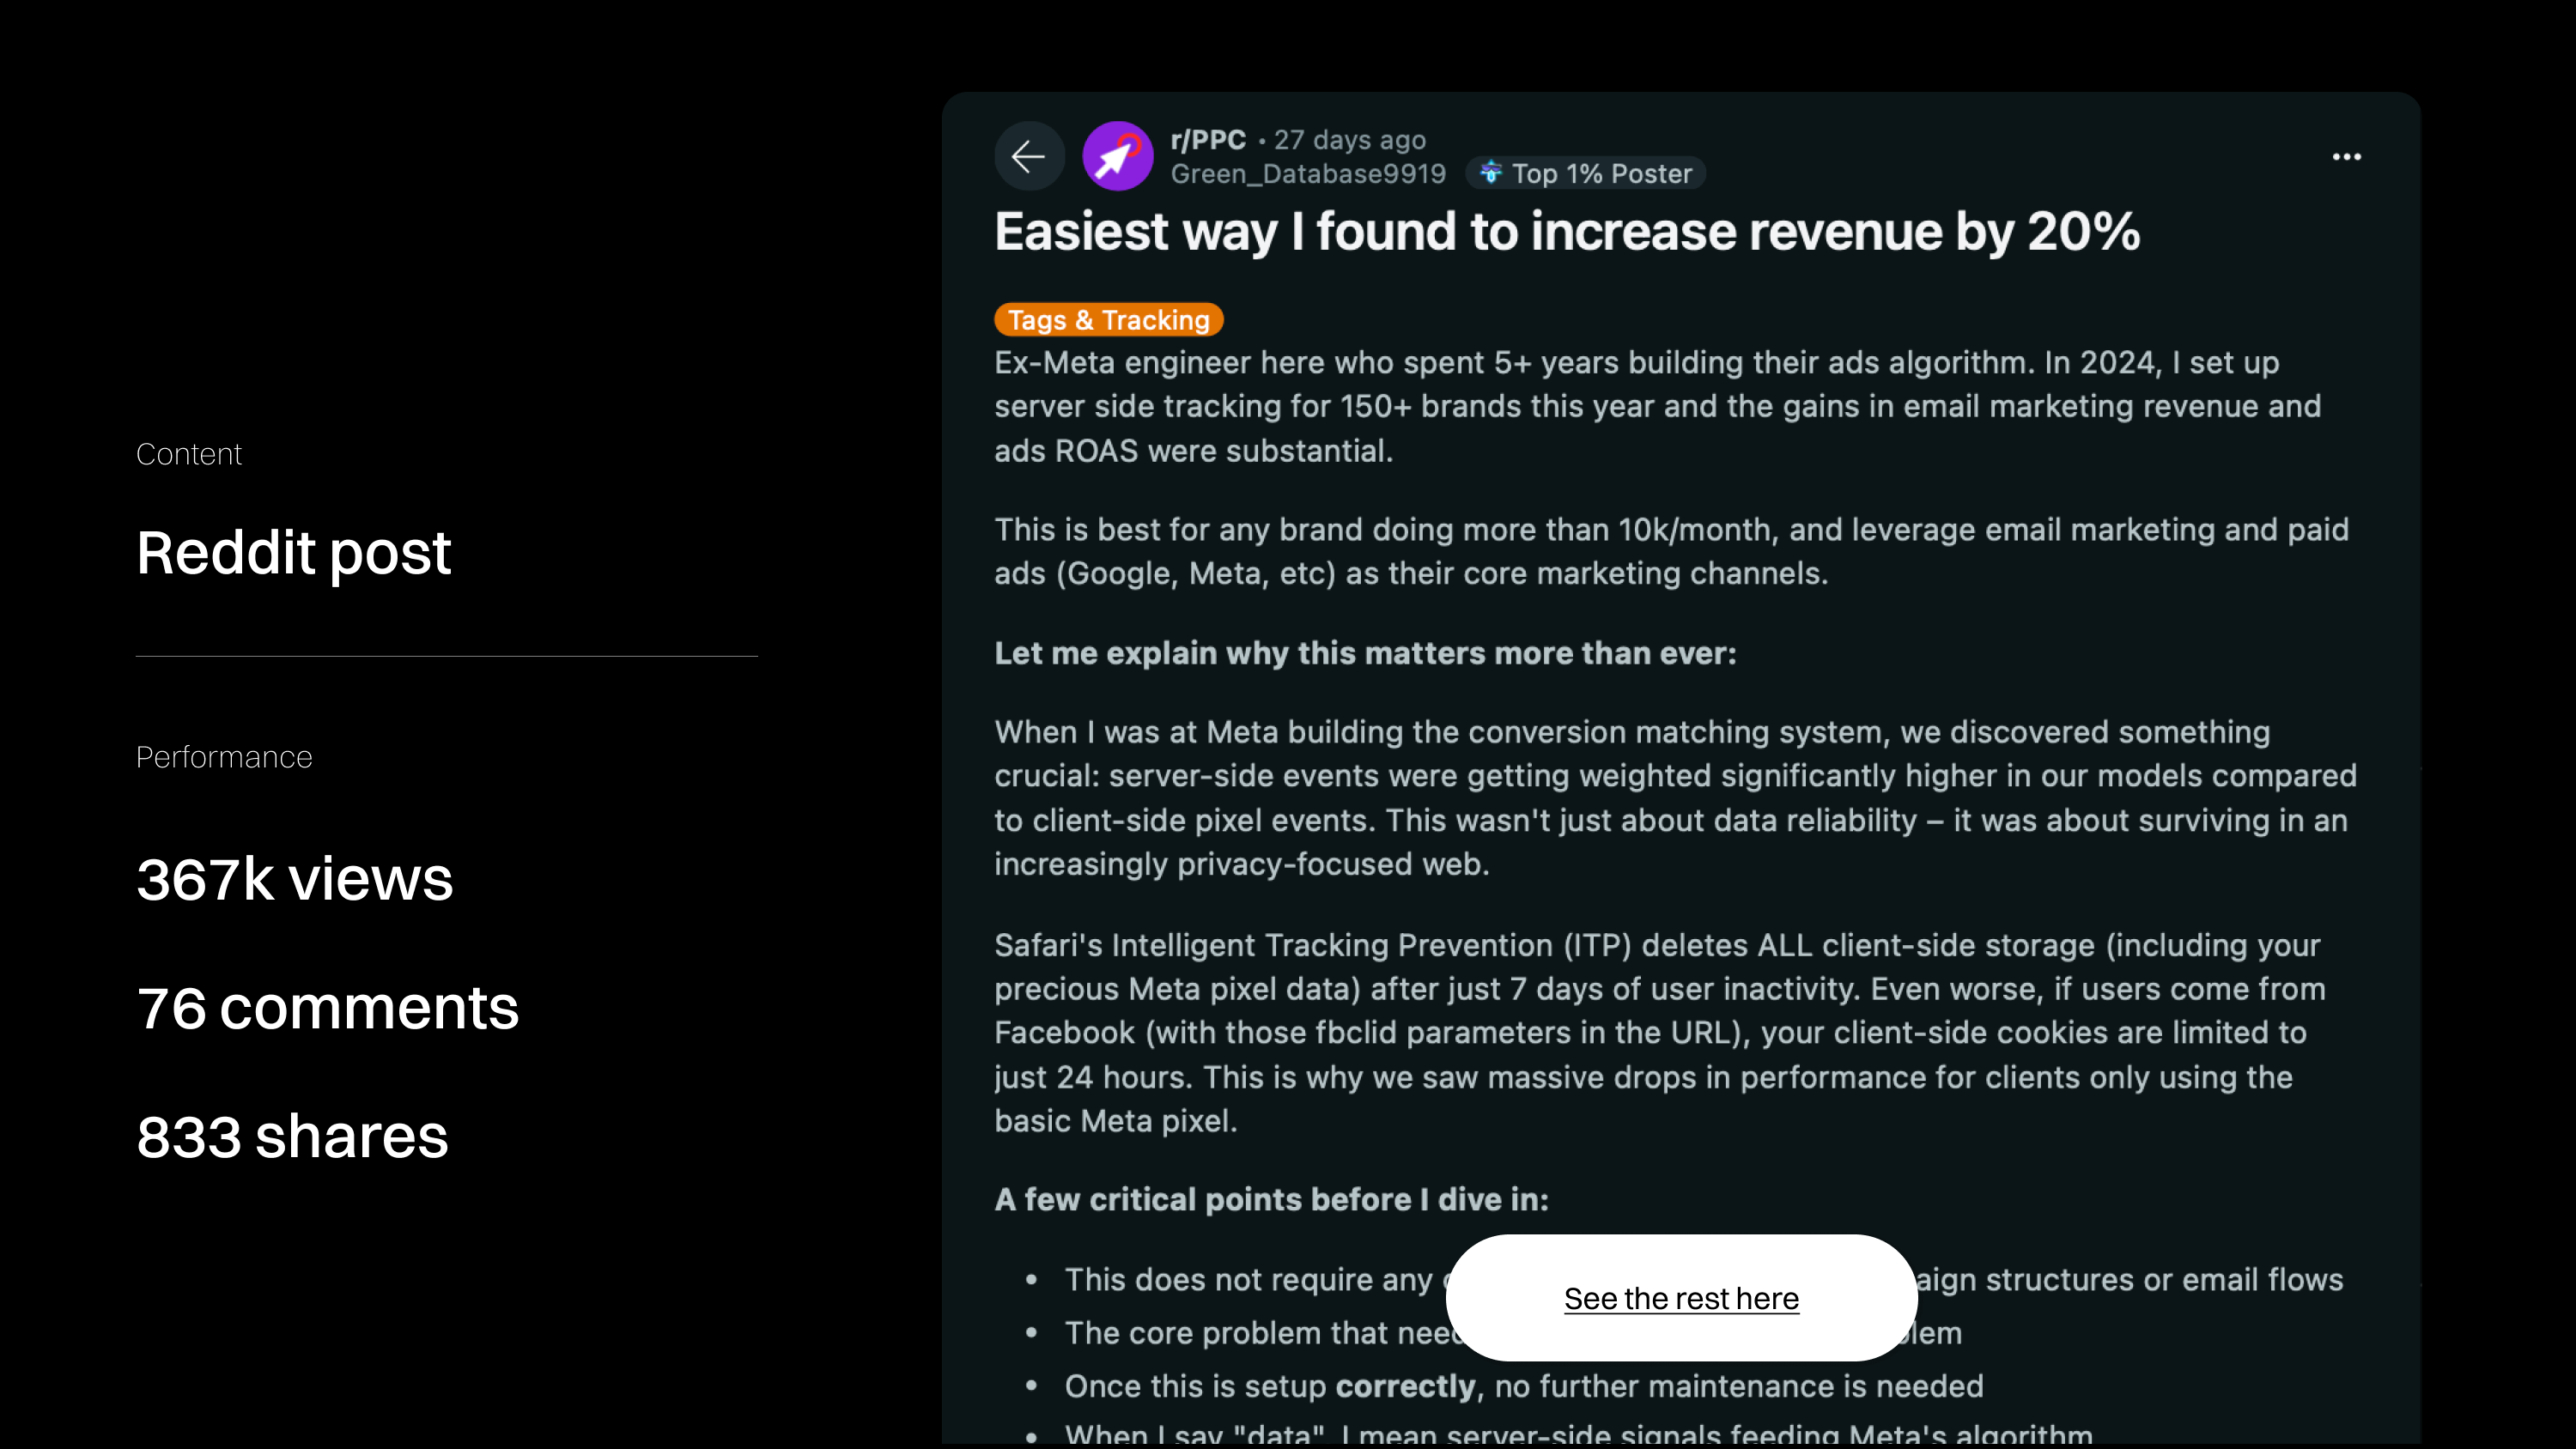The image size is (2576, 1449).
Task: Click the 367k views stat
Action: point(295,879)
